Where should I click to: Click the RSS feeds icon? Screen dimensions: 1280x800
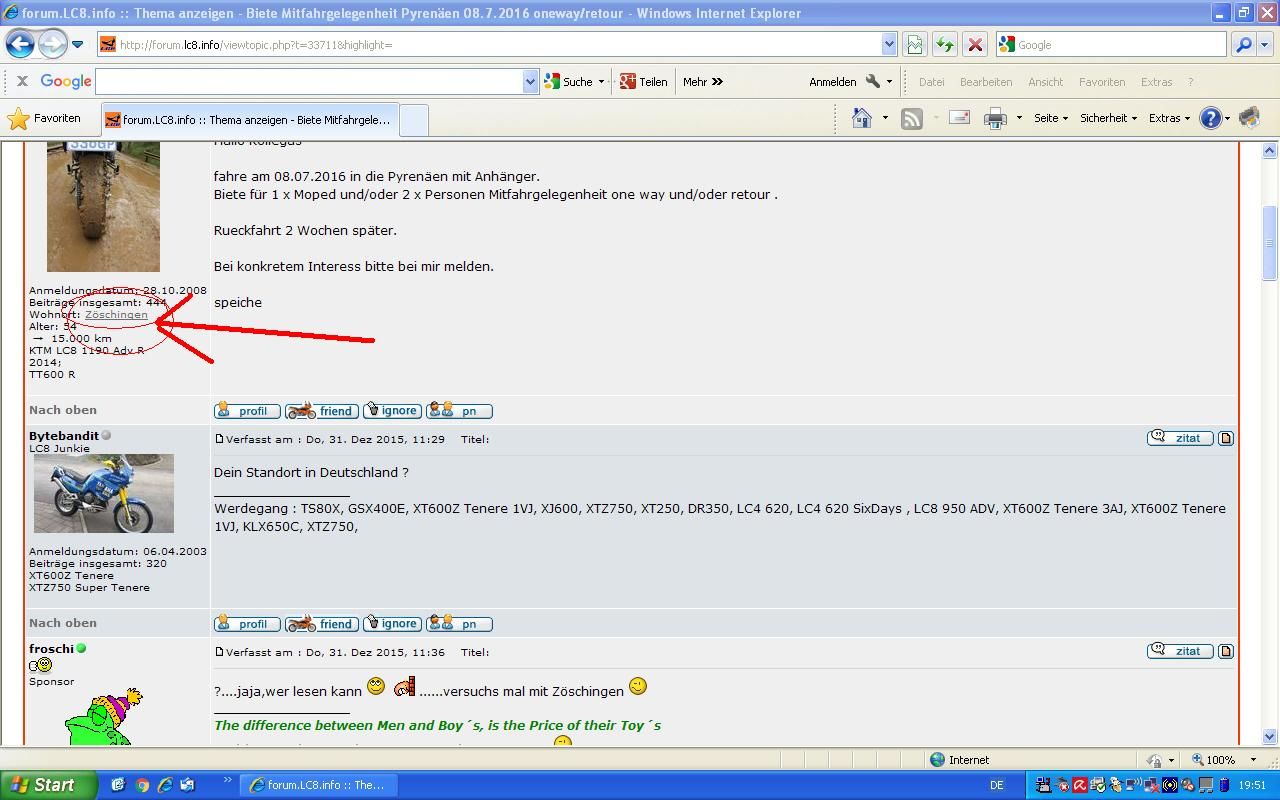(x=911, y=118)
